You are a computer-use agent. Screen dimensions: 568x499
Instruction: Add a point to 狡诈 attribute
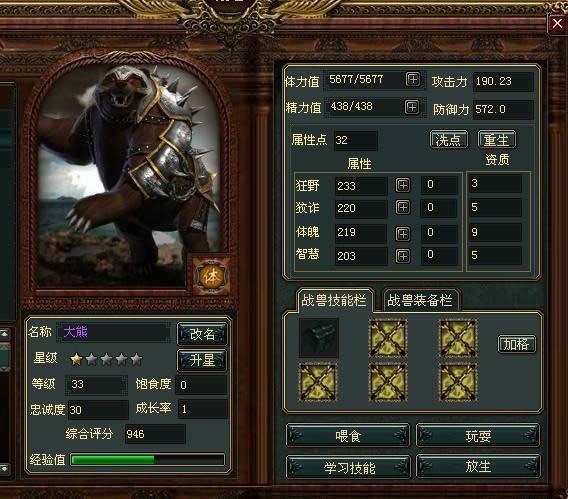coord(403,207)
